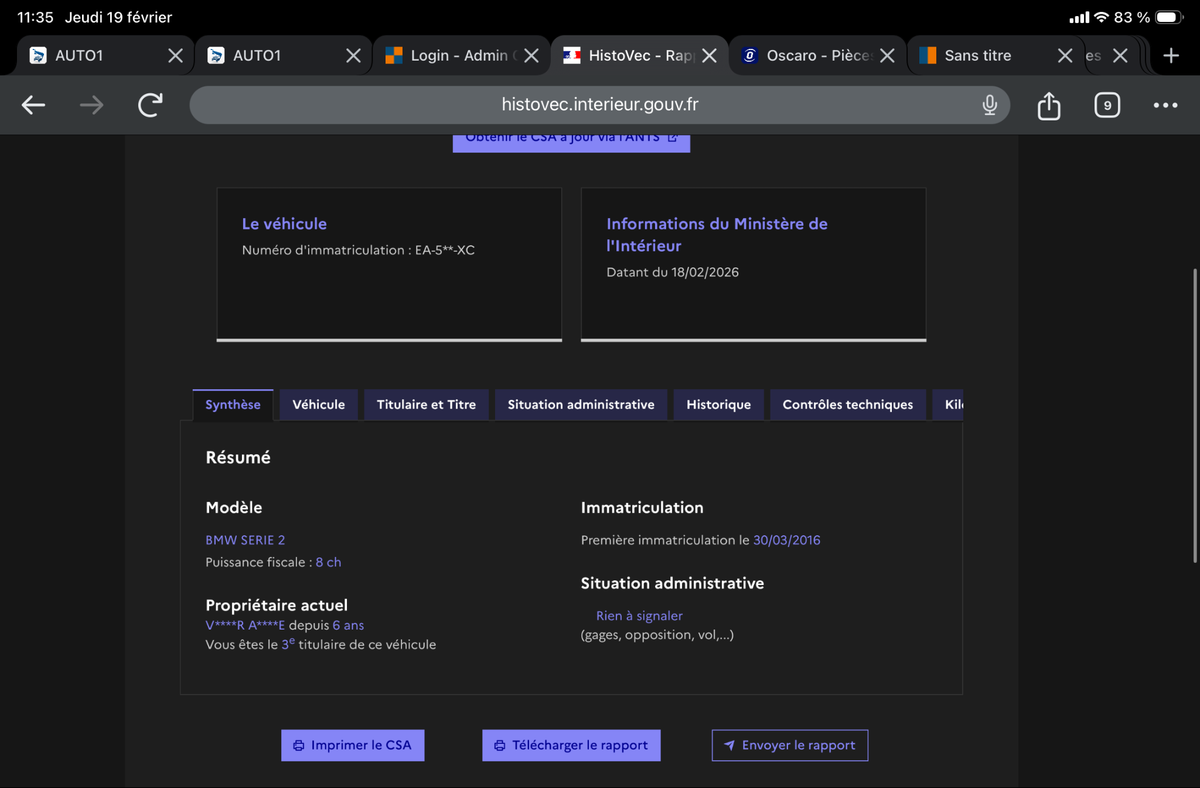Send report via Envoyer le rapport

coord(789,745)
